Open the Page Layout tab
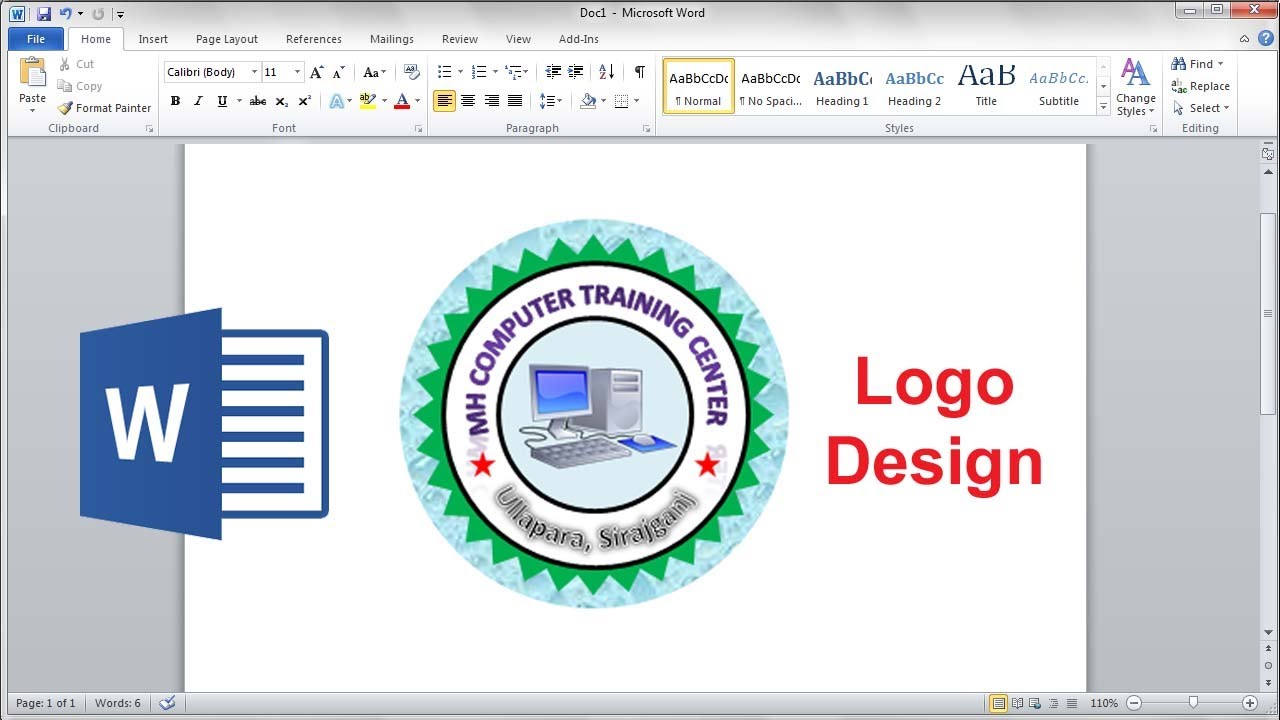Screen dimensions: 1280x720 point(226,39)
